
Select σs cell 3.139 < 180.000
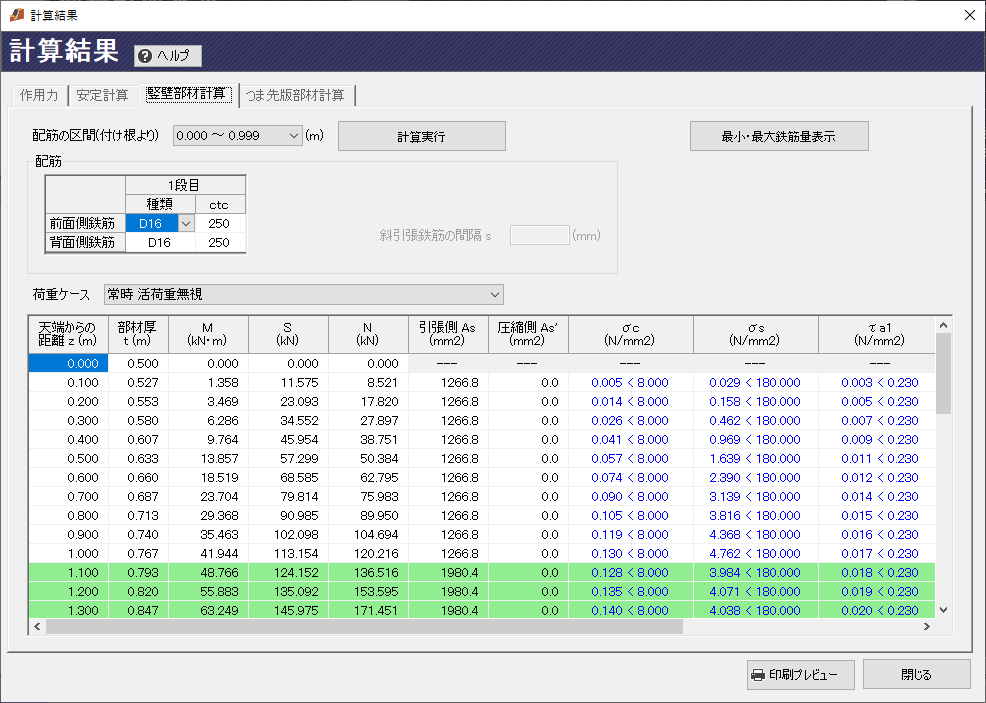756,497
